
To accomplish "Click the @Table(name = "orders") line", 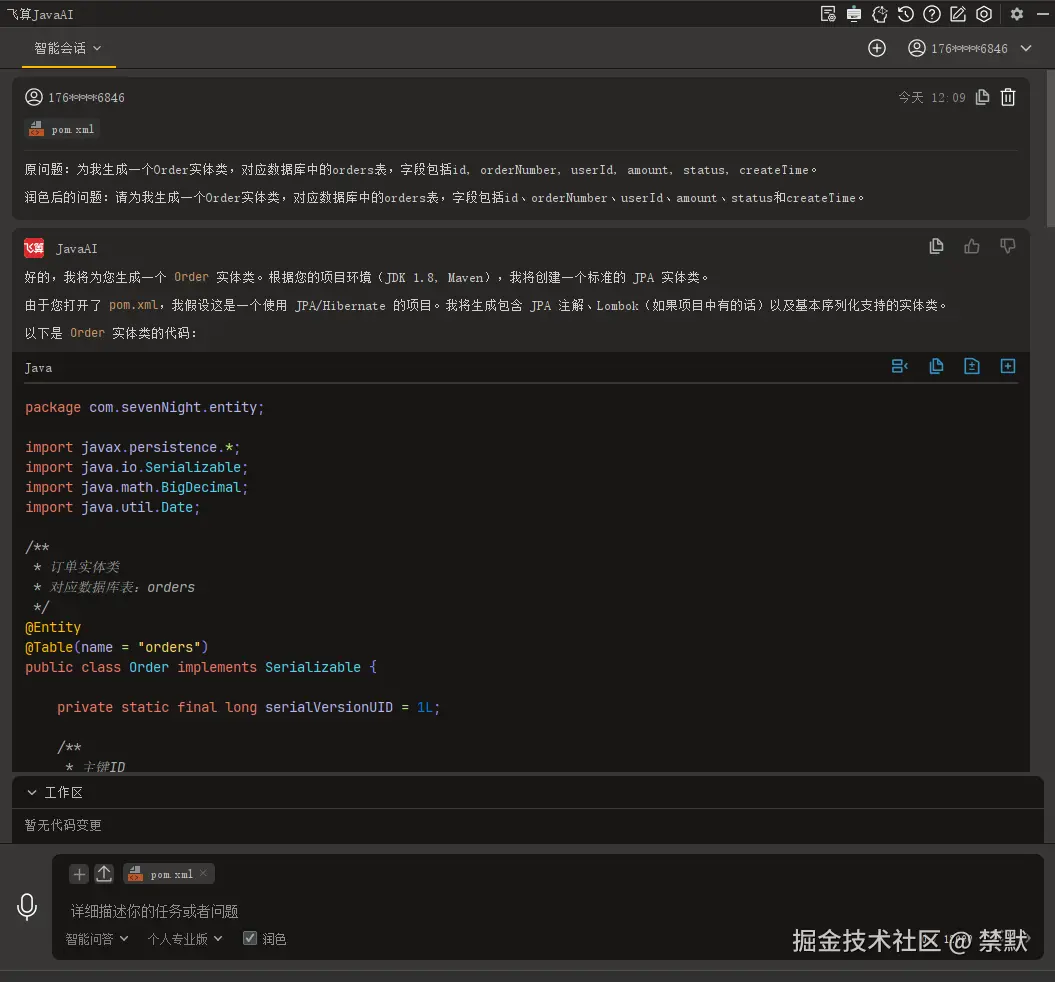I will (x=117, y=647).
